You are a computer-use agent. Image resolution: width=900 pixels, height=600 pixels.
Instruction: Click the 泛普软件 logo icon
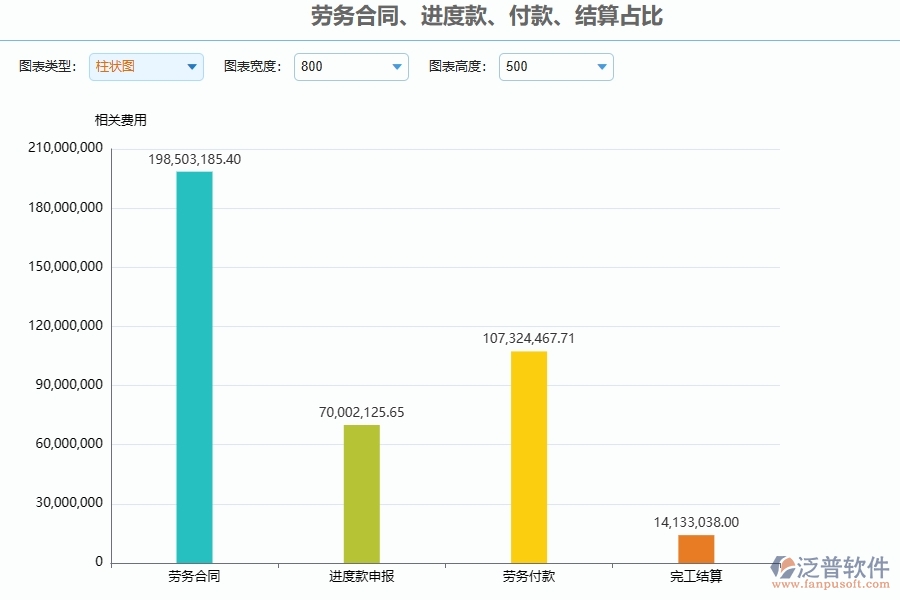click(x=783, y=566)
